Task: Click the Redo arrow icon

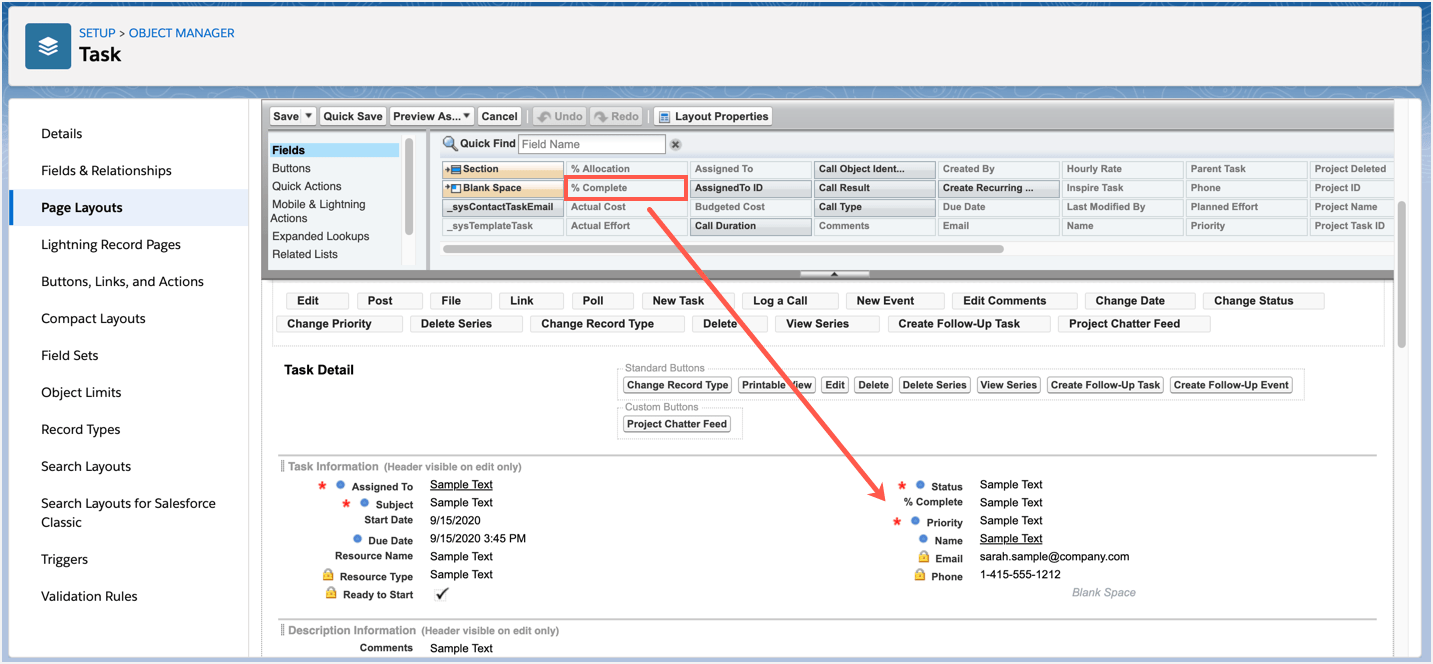Action: (x=600, y=115)
